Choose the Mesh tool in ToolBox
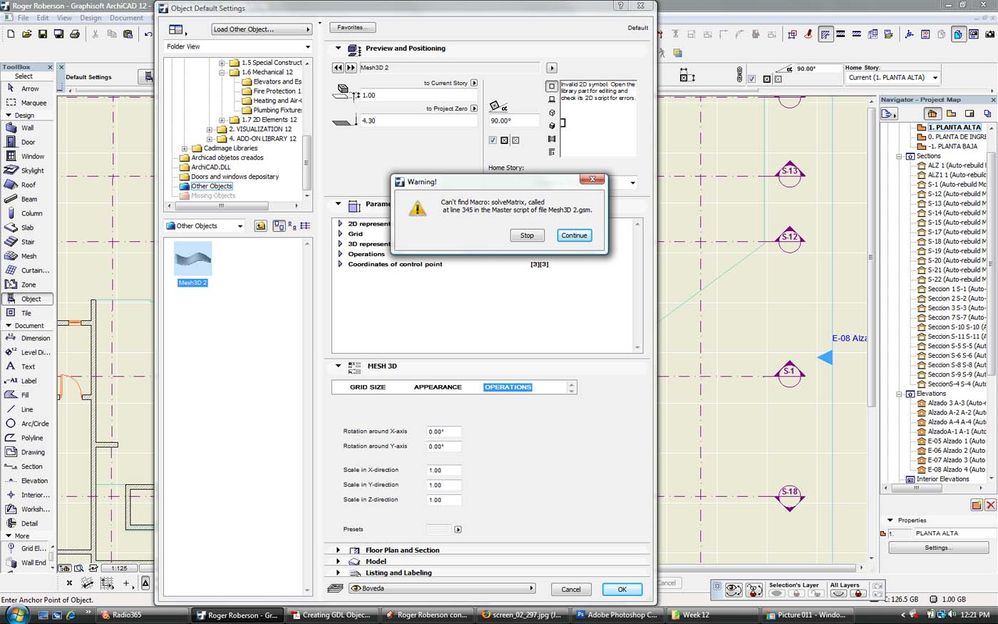This screenshot has height=624, width=998. pos(27,256)
